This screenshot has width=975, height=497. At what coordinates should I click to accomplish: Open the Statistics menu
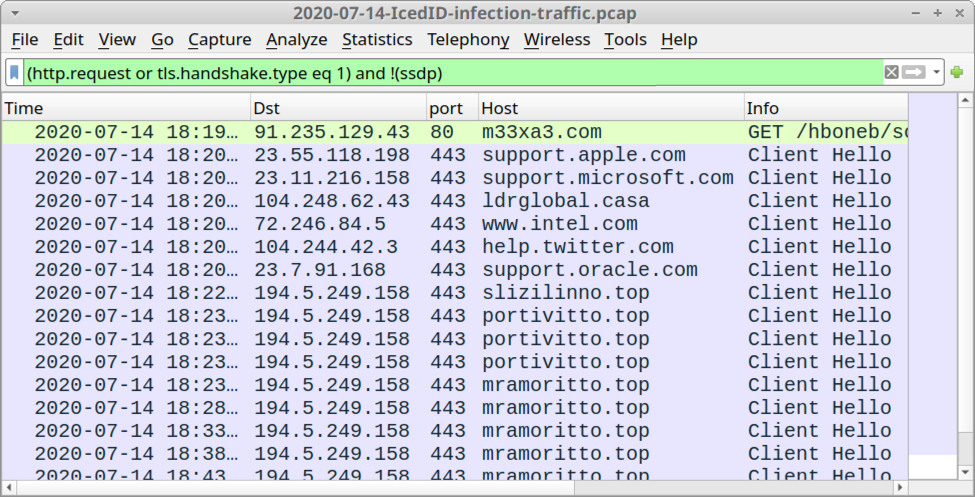pos(377,40)
